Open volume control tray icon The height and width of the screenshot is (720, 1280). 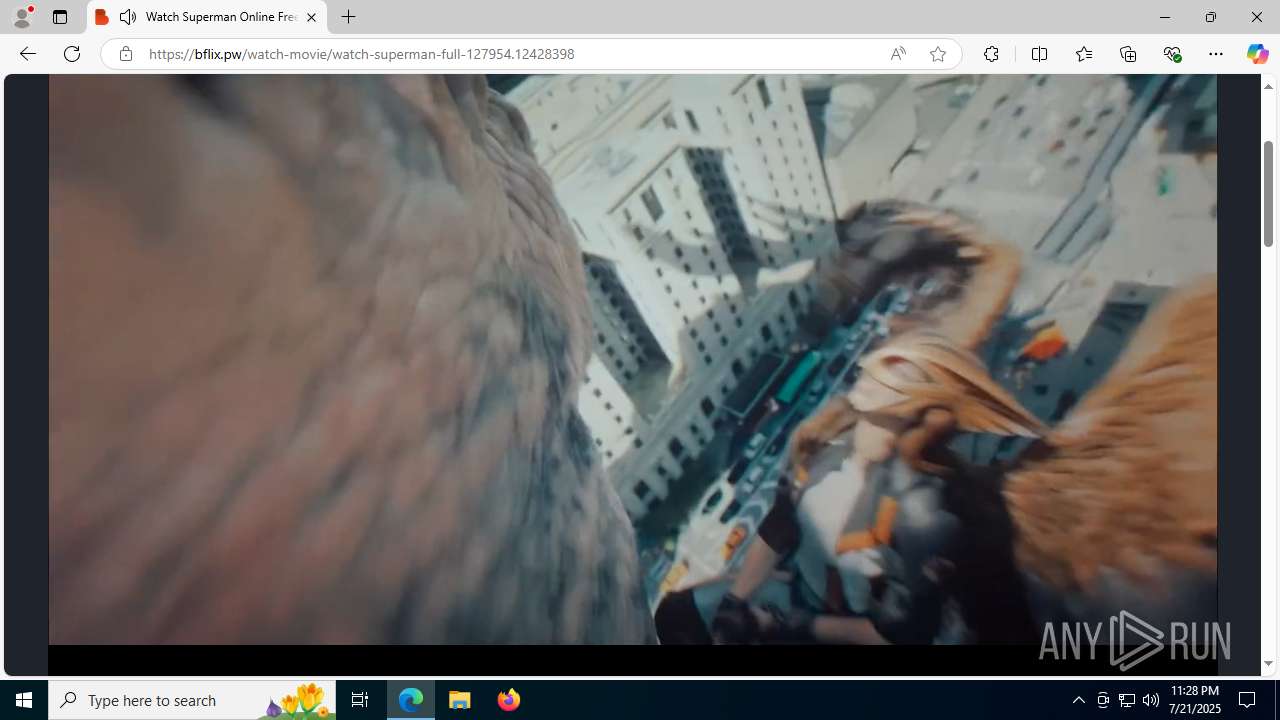click(x=1151, y=700)
